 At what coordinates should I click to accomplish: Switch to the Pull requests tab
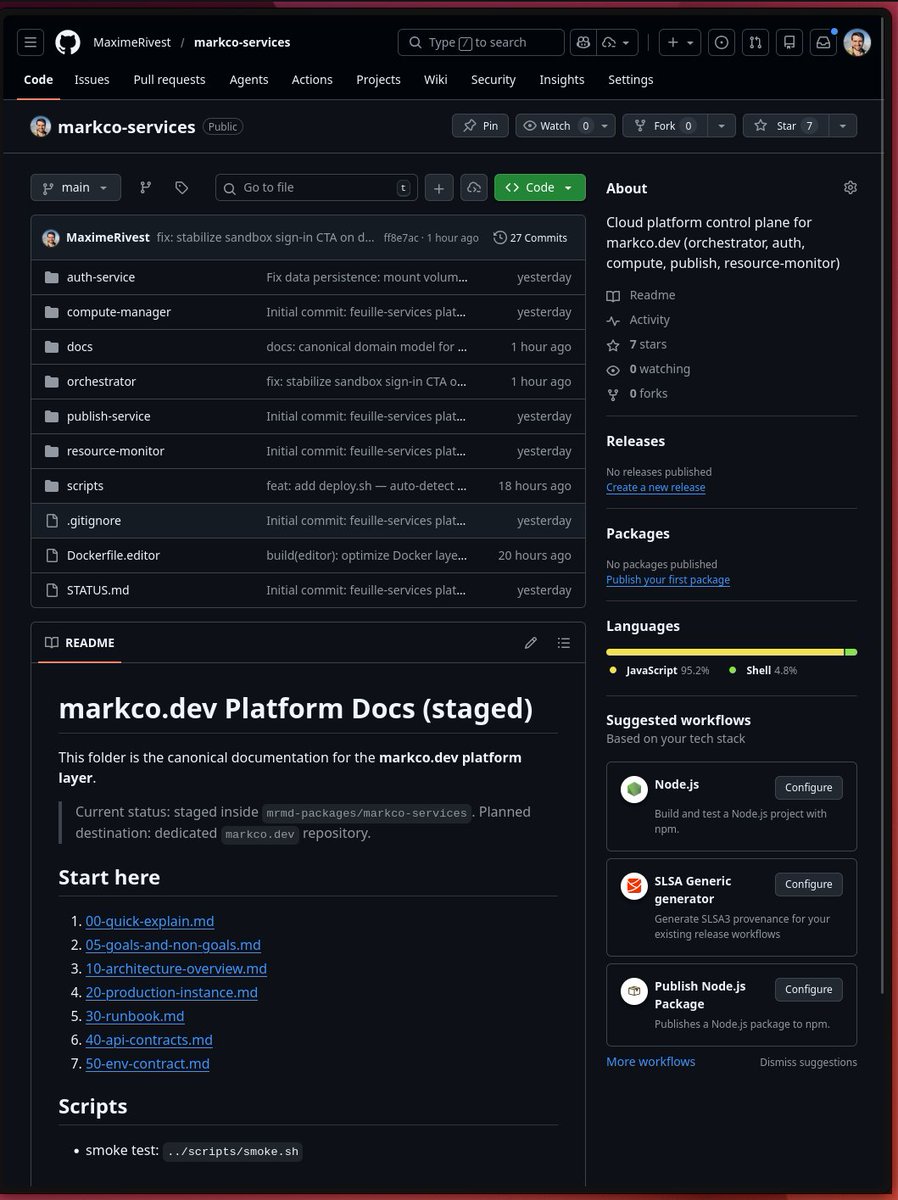pyautogui.click(x=169, y=80)
